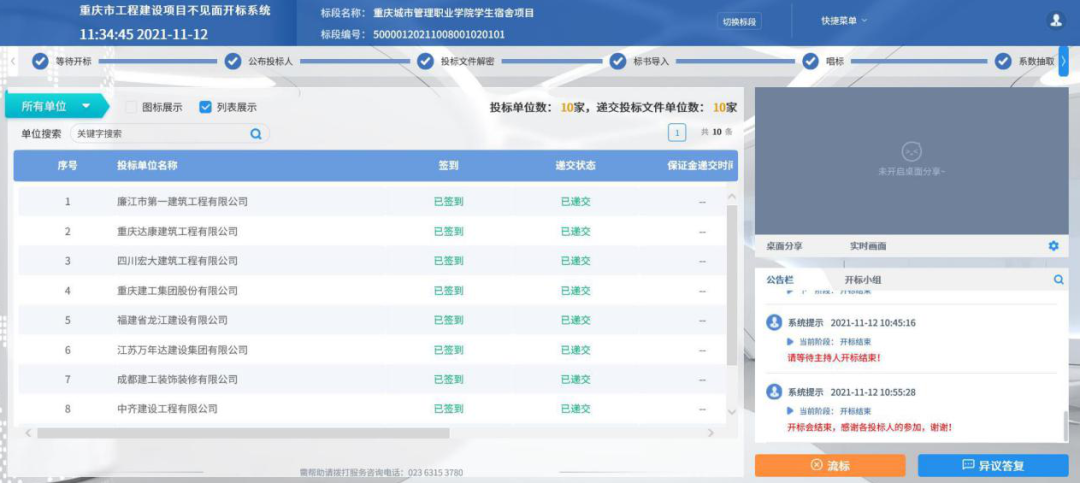Click the table's horizontal scrollbar

point(243,433)
